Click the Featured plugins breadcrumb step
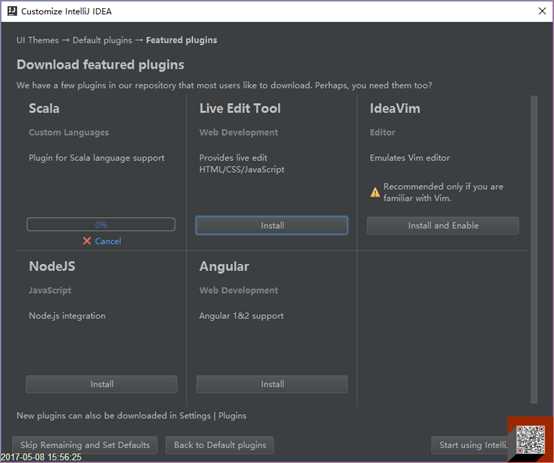Viewport: 554px width, 463px height. tap(182, 40)
